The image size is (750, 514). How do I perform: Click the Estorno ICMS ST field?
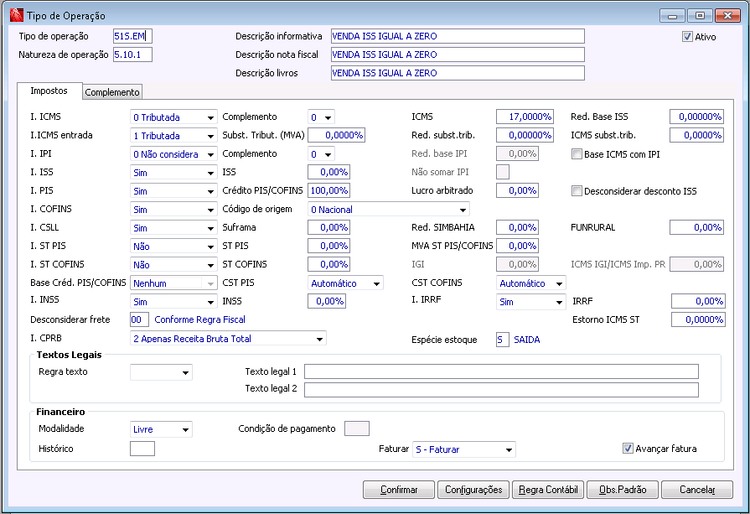[698, 319]
